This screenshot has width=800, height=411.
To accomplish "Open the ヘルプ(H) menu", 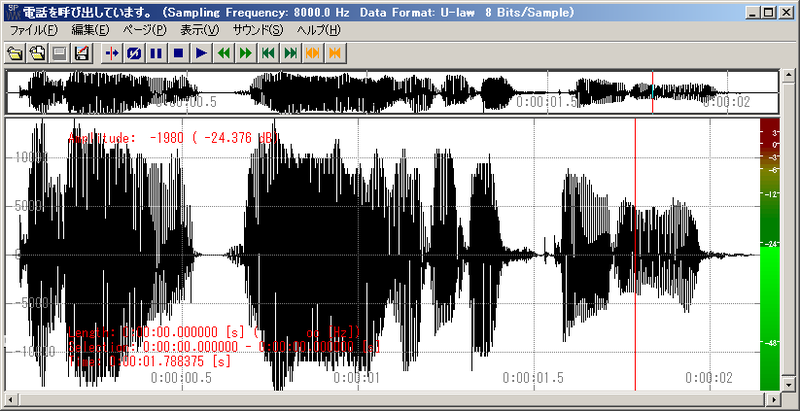I will tap(320, 30).
